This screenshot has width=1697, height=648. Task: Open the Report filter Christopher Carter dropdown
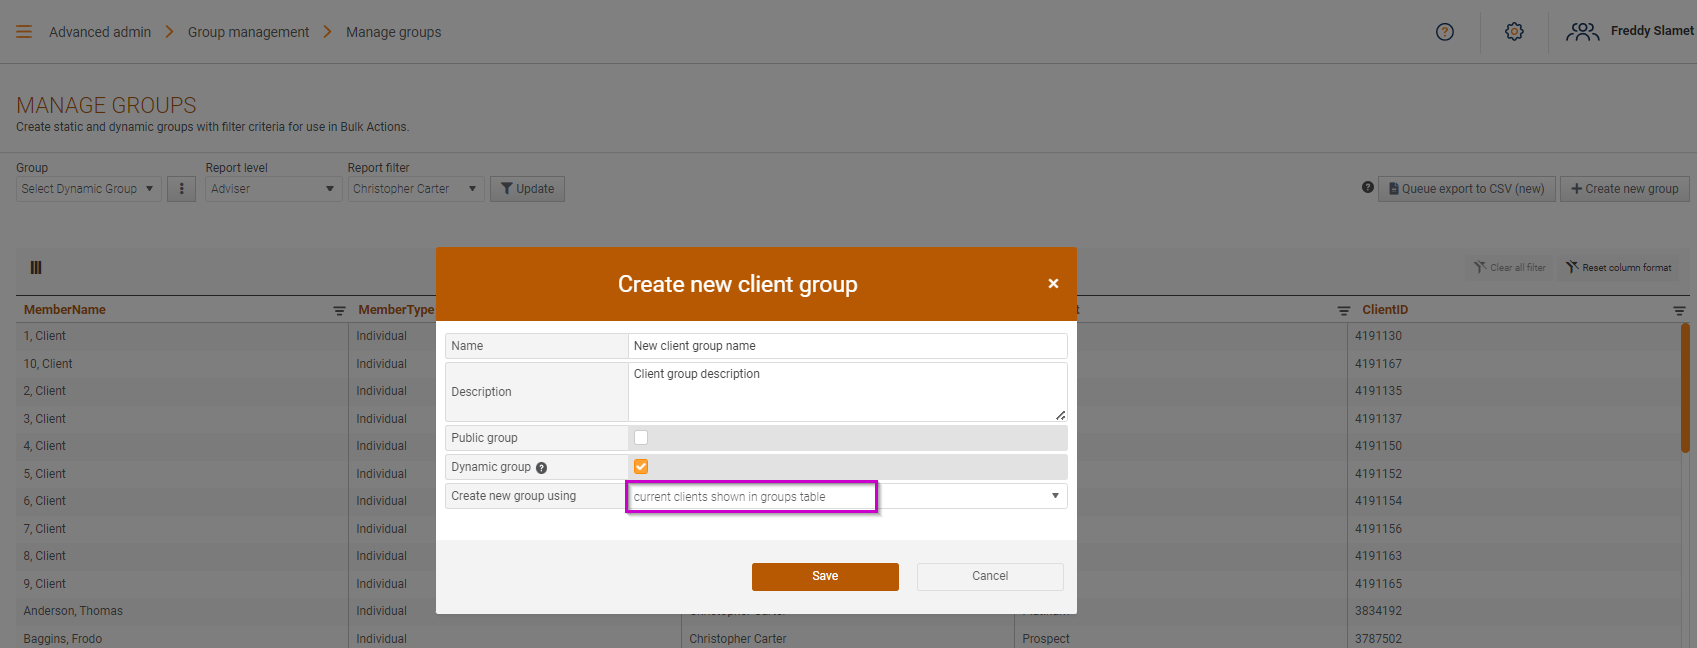(416, 189)
